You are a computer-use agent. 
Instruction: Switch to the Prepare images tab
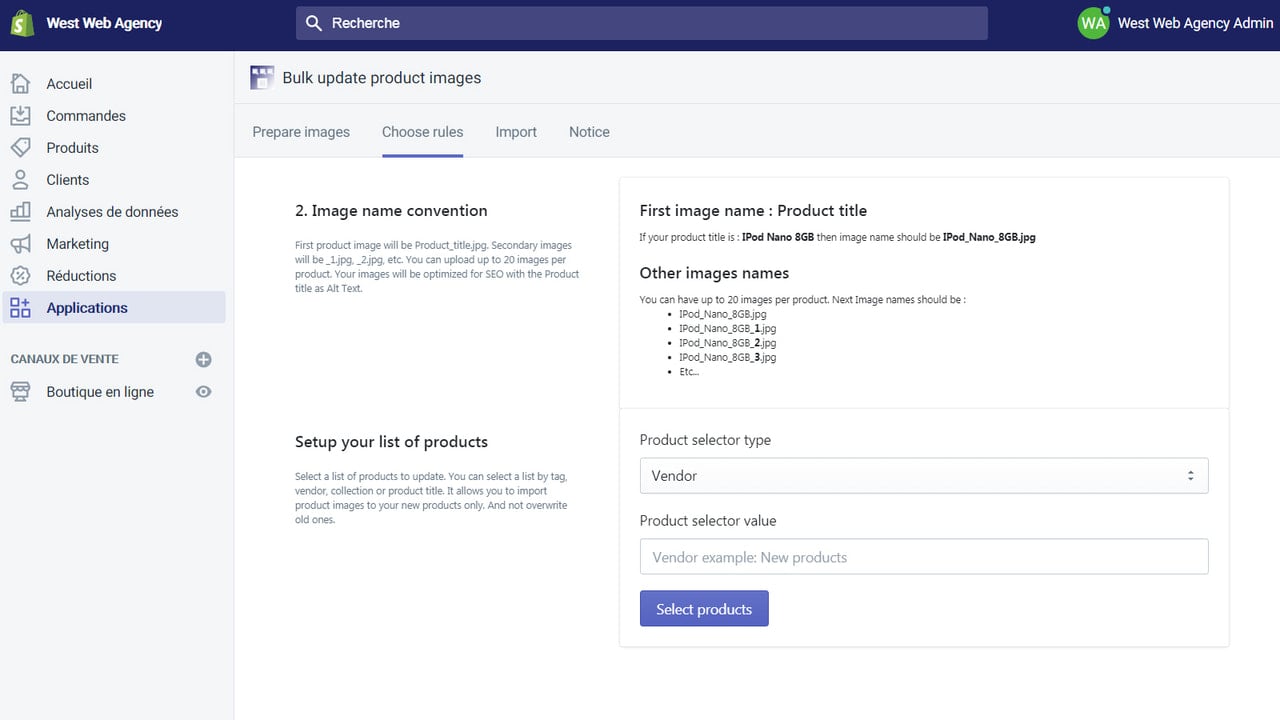click(301, 132)
